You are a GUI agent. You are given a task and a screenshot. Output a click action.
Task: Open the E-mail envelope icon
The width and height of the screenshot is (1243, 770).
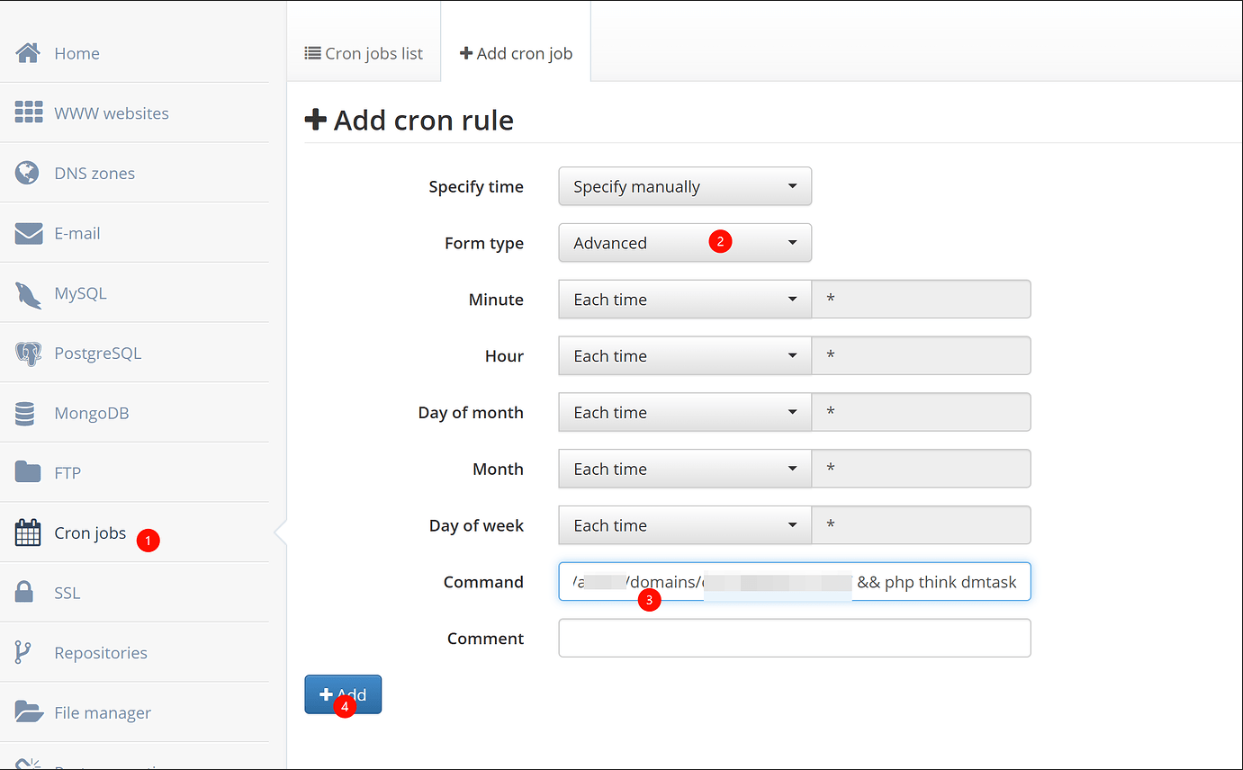coord(28,233)
